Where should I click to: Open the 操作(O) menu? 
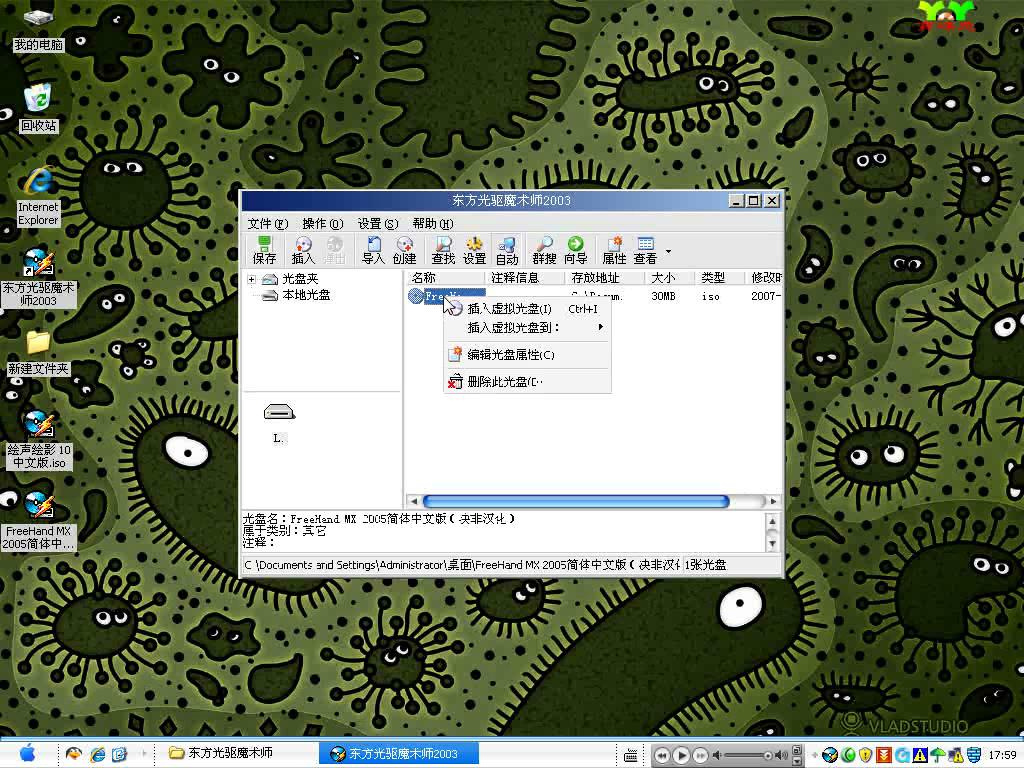point(323,223)
